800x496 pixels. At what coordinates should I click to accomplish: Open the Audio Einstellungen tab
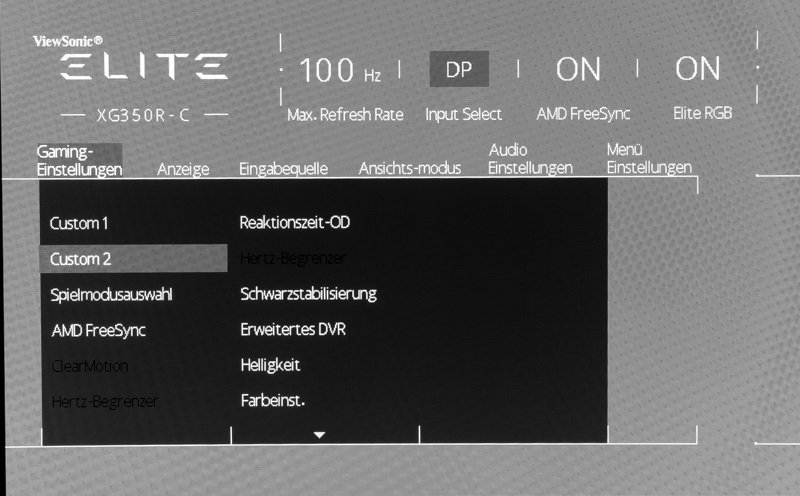[530, 159]
